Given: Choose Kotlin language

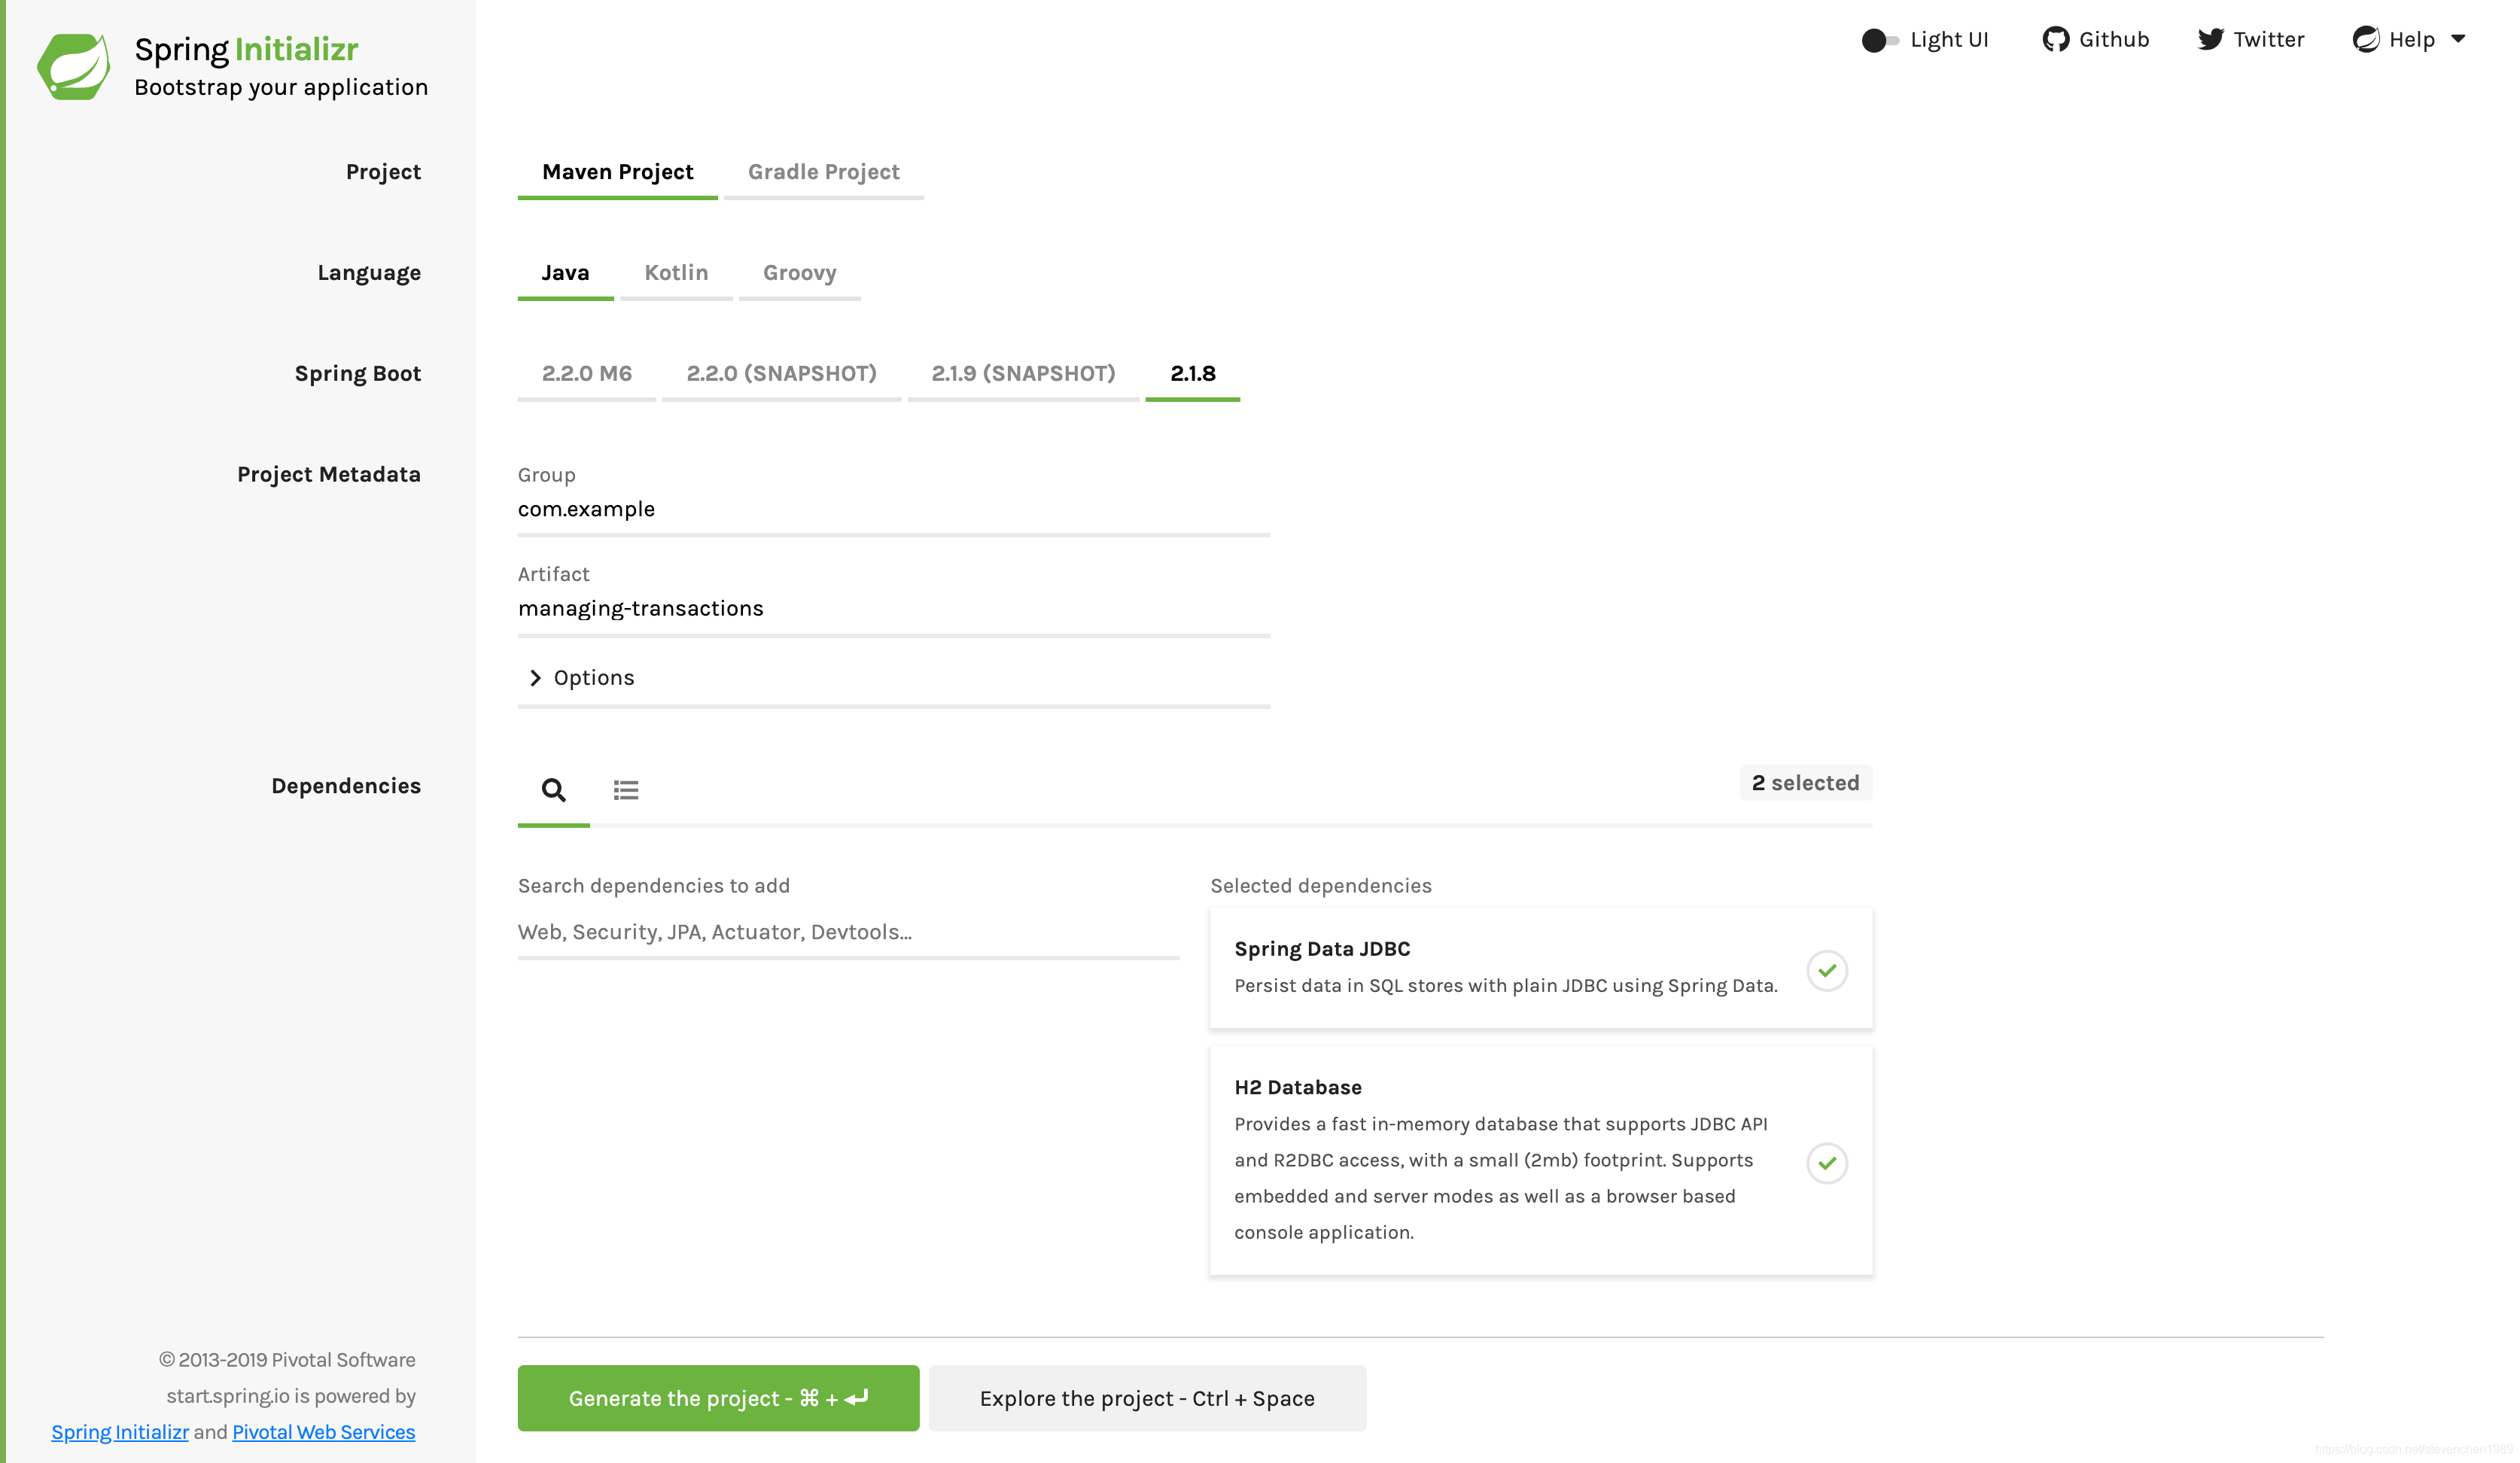Looking at the screenshot, I should 676,273.
